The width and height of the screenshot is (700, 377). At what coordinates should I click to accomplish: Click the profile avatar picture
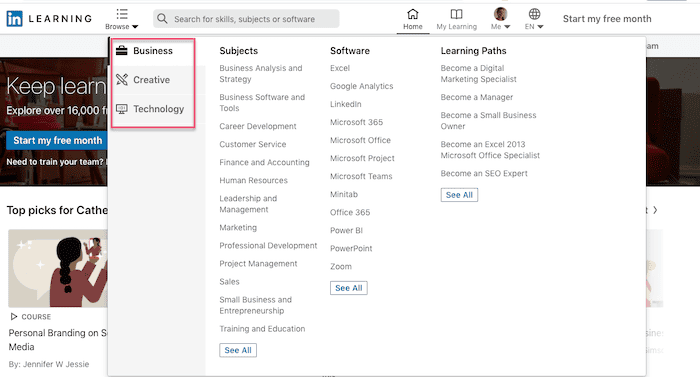[x=500, y=14]
